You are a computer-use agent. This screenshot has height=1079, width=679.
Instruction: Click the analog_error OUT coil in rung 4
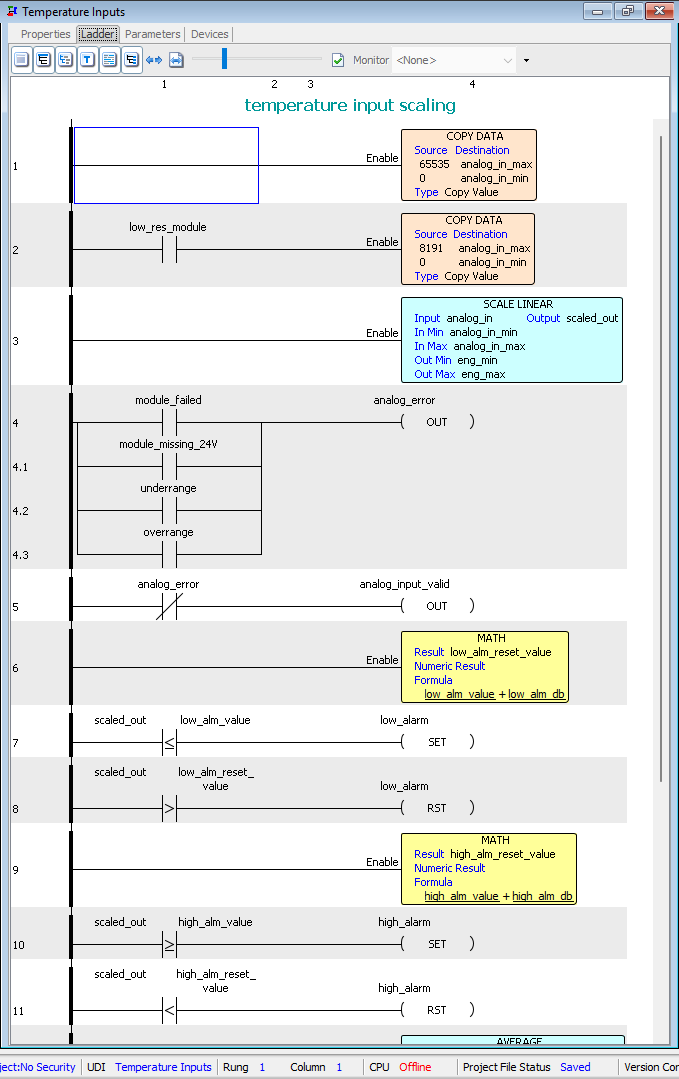click(x=437, y=422)
